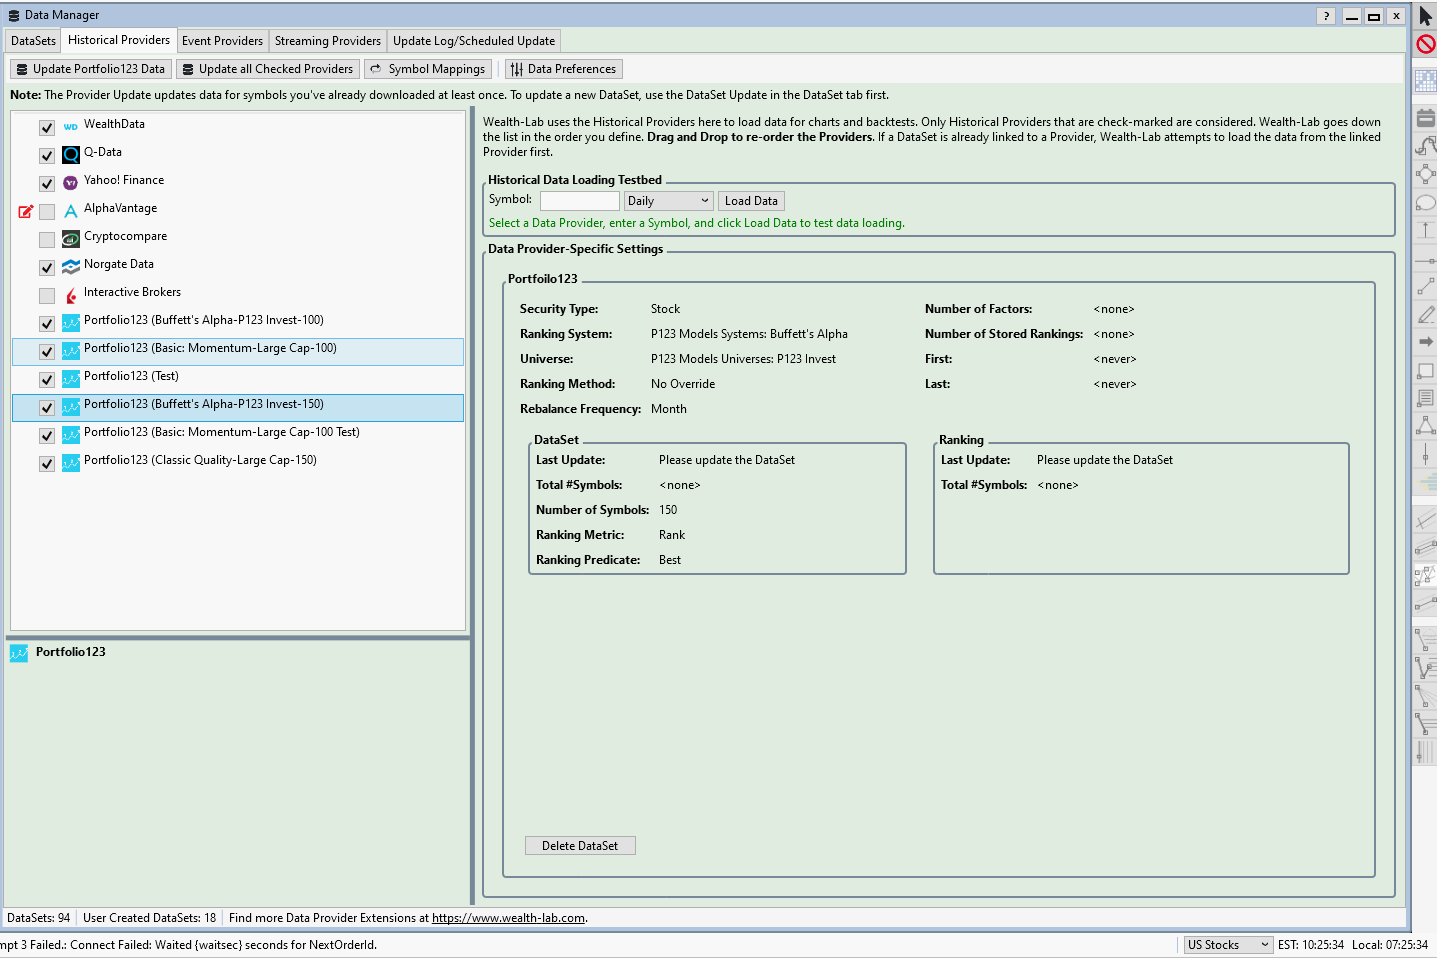The width and height of the screenshot is (1437, 958).
Task: Open the Event Providers tab
Action: coord(222,41)
